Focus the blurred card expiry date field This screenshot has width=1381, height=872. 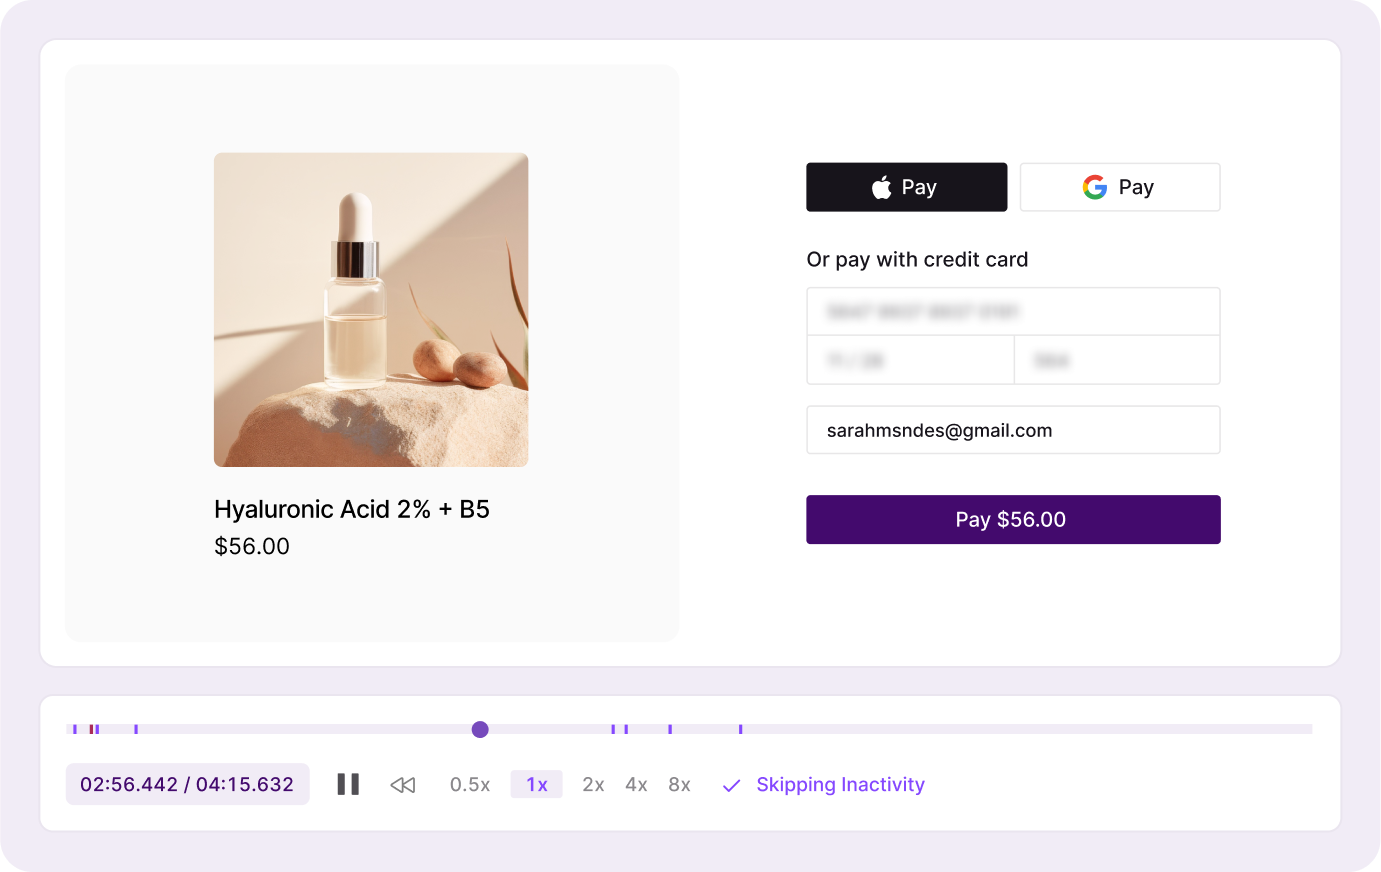[x=910, y=360]
